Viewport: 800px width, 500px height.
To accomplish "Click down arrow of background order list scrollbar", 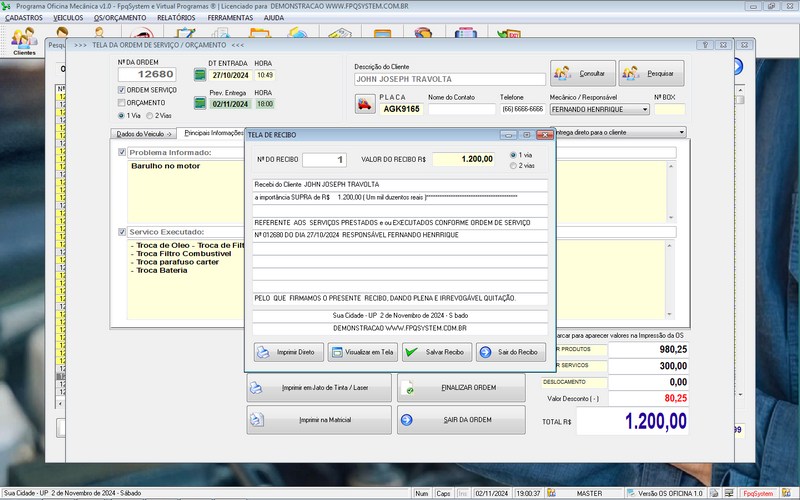I will [740, 394].
